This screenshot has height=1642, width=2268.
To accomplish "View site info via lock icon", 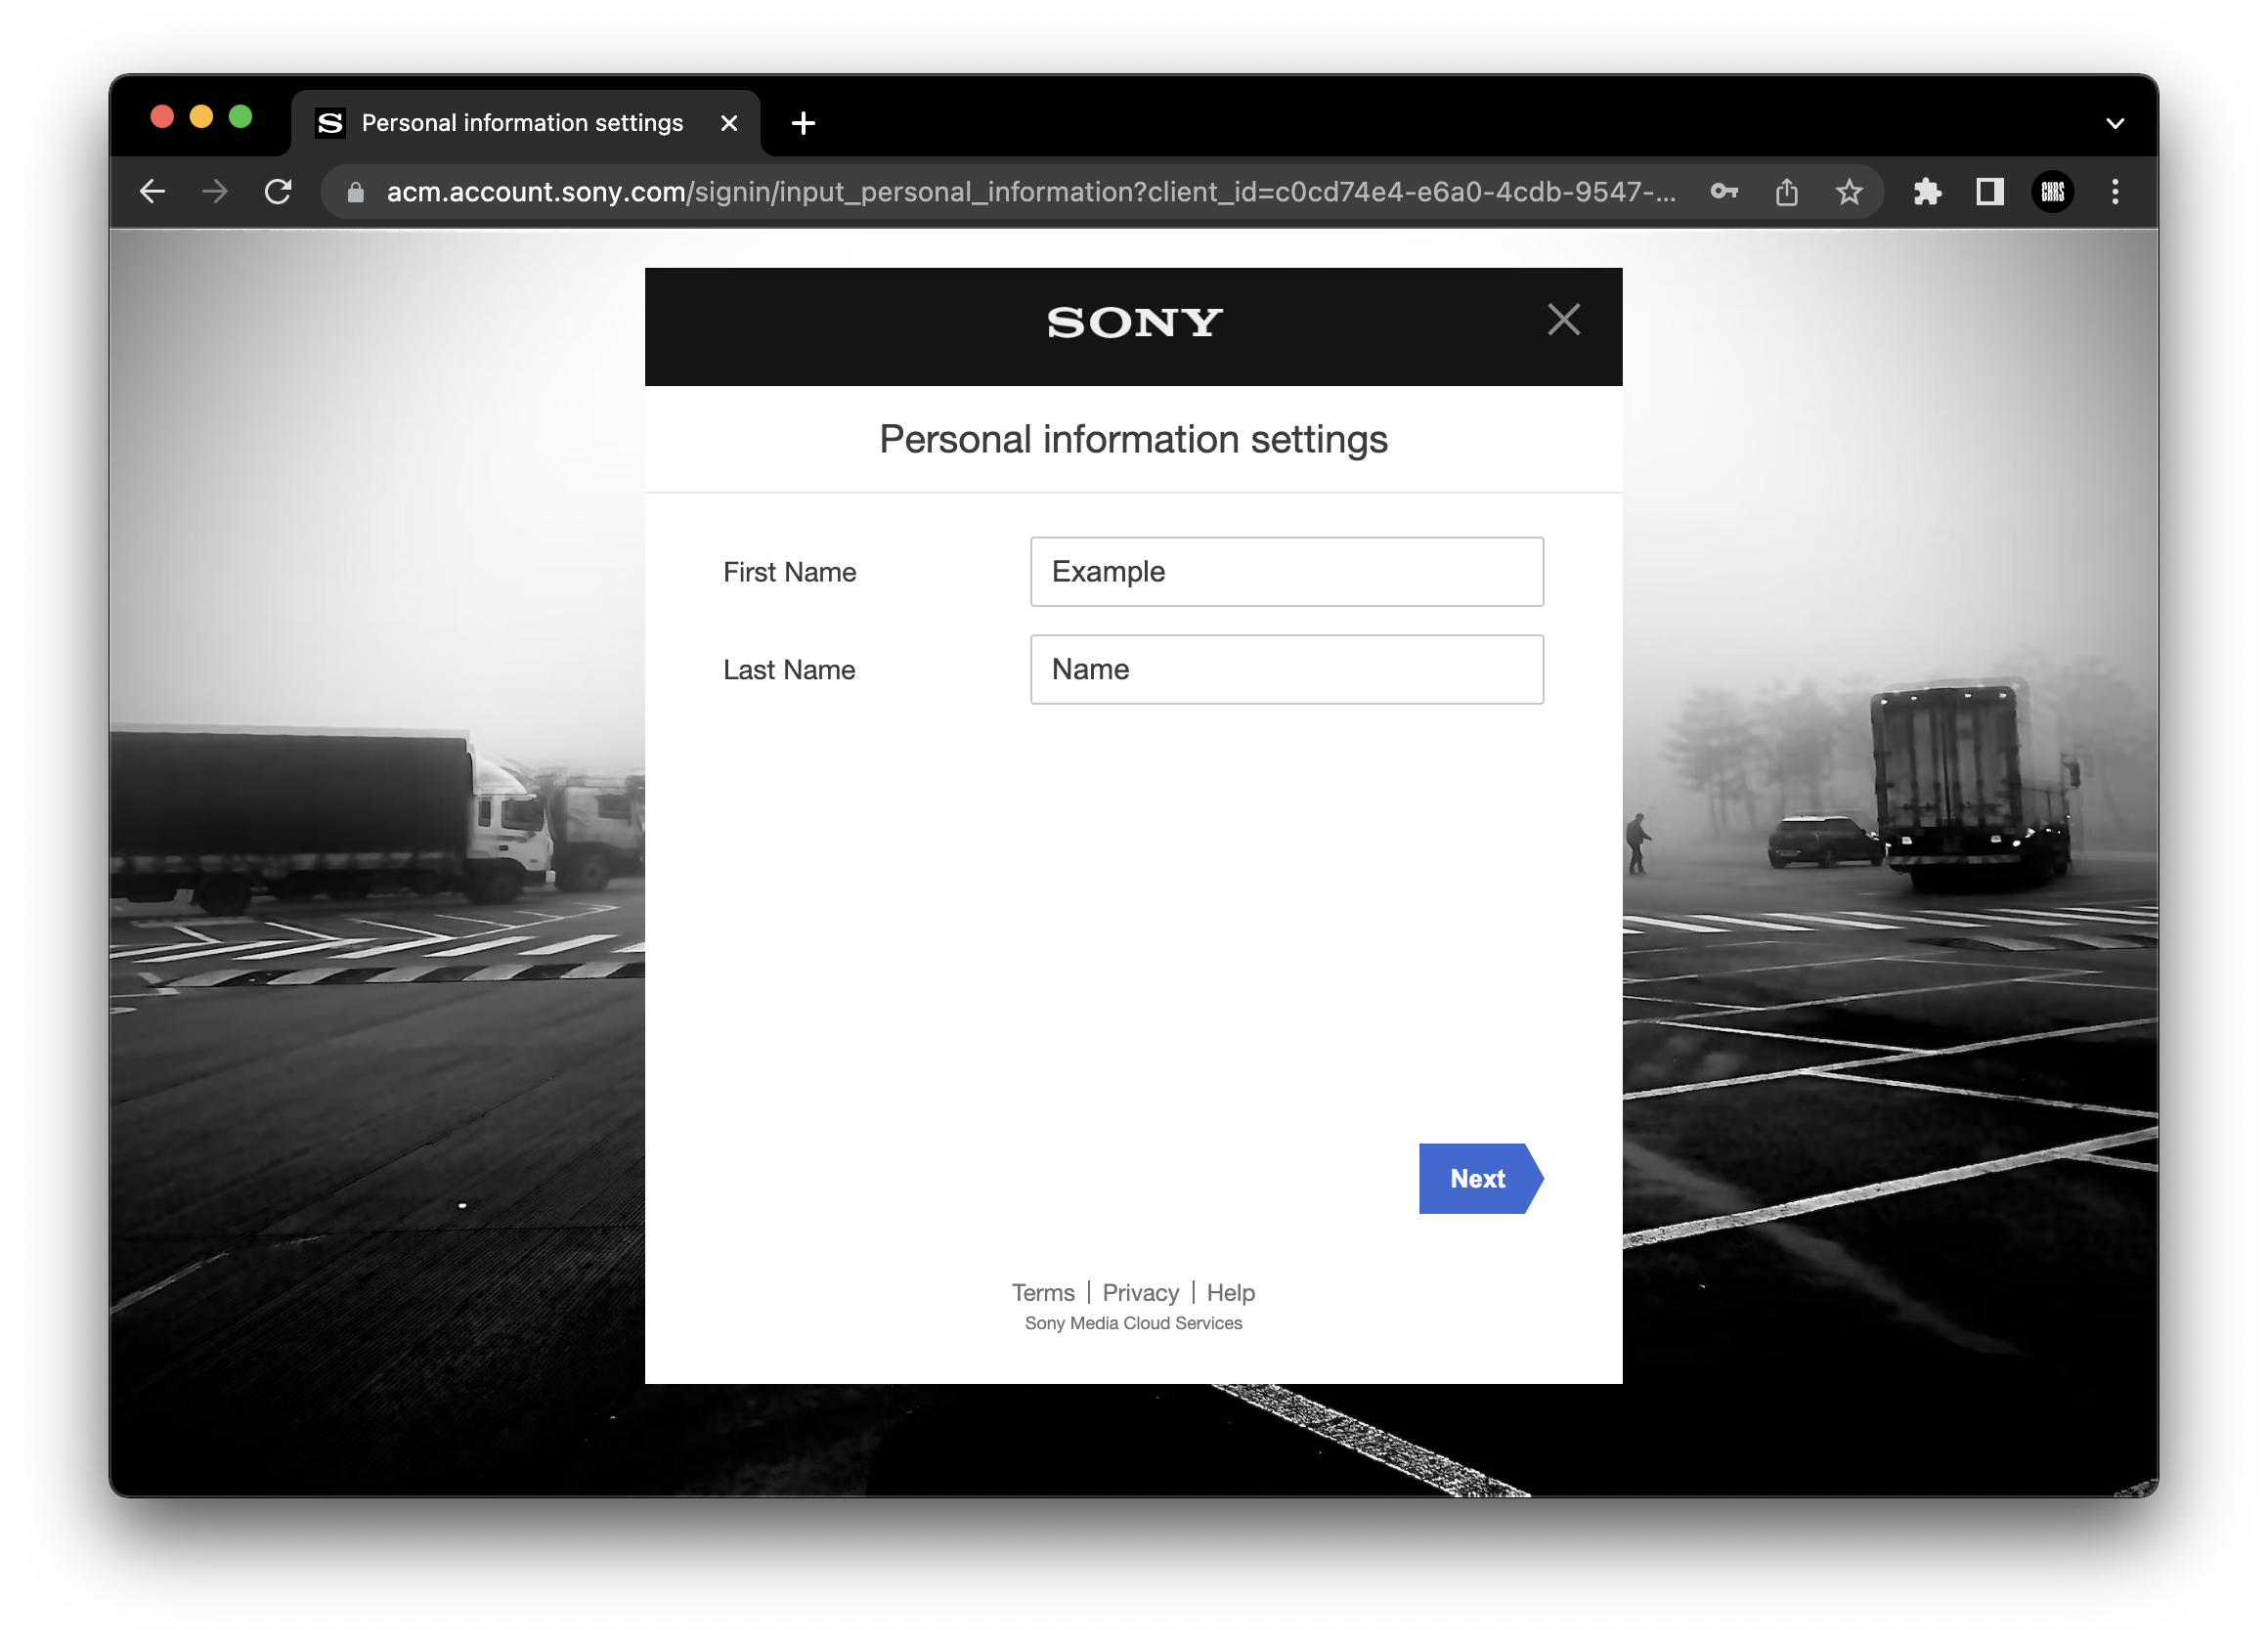I will click(356, 192).
